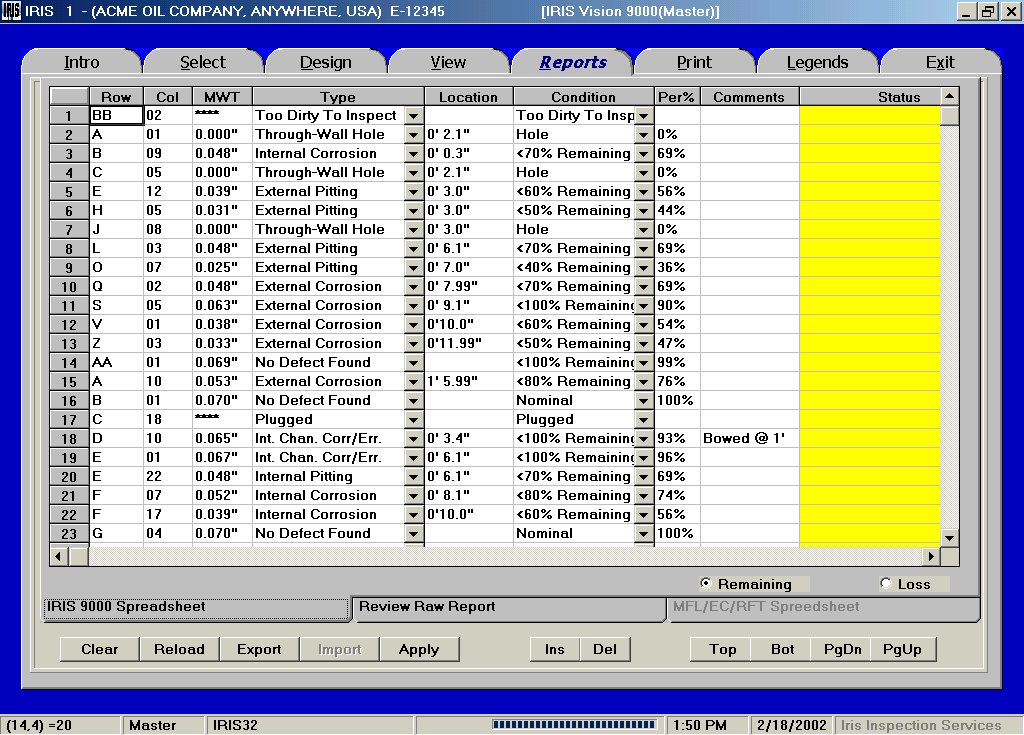The height and width of the screenshot is (735, 1024).
Task: Click MWT value 0.063" in row 11
Action: coord(222,306)
